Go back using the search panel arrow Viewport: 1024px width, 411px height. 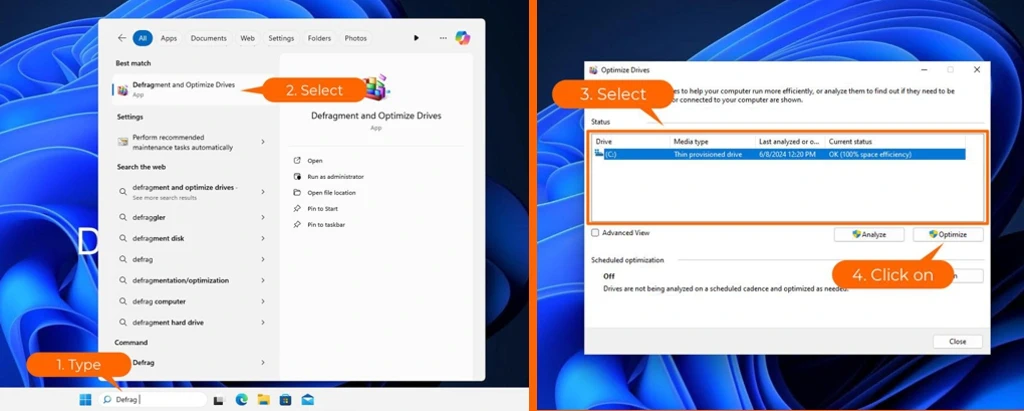[121, 38]
